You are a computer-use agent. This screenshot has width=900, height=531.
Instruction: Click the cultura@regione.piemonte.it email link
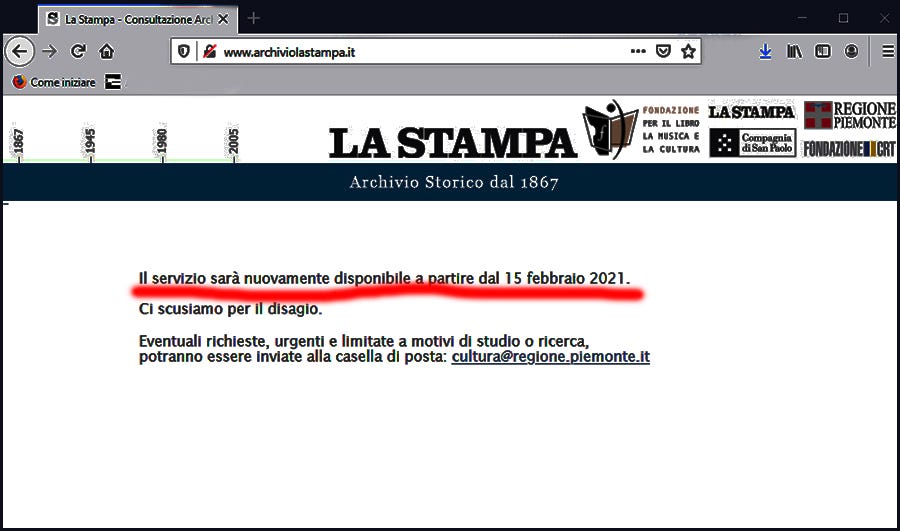pyautogui.click(x=550, y=356)
